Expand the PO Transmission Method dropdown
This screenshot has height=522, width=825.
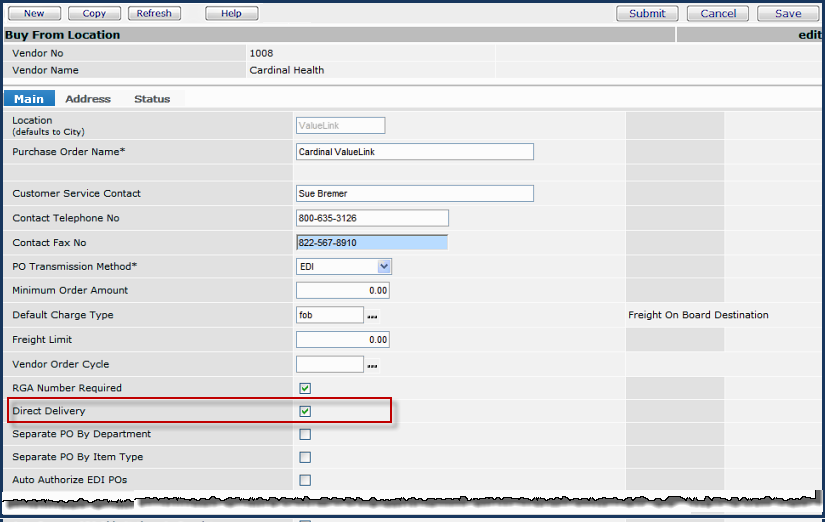[384, 266]
